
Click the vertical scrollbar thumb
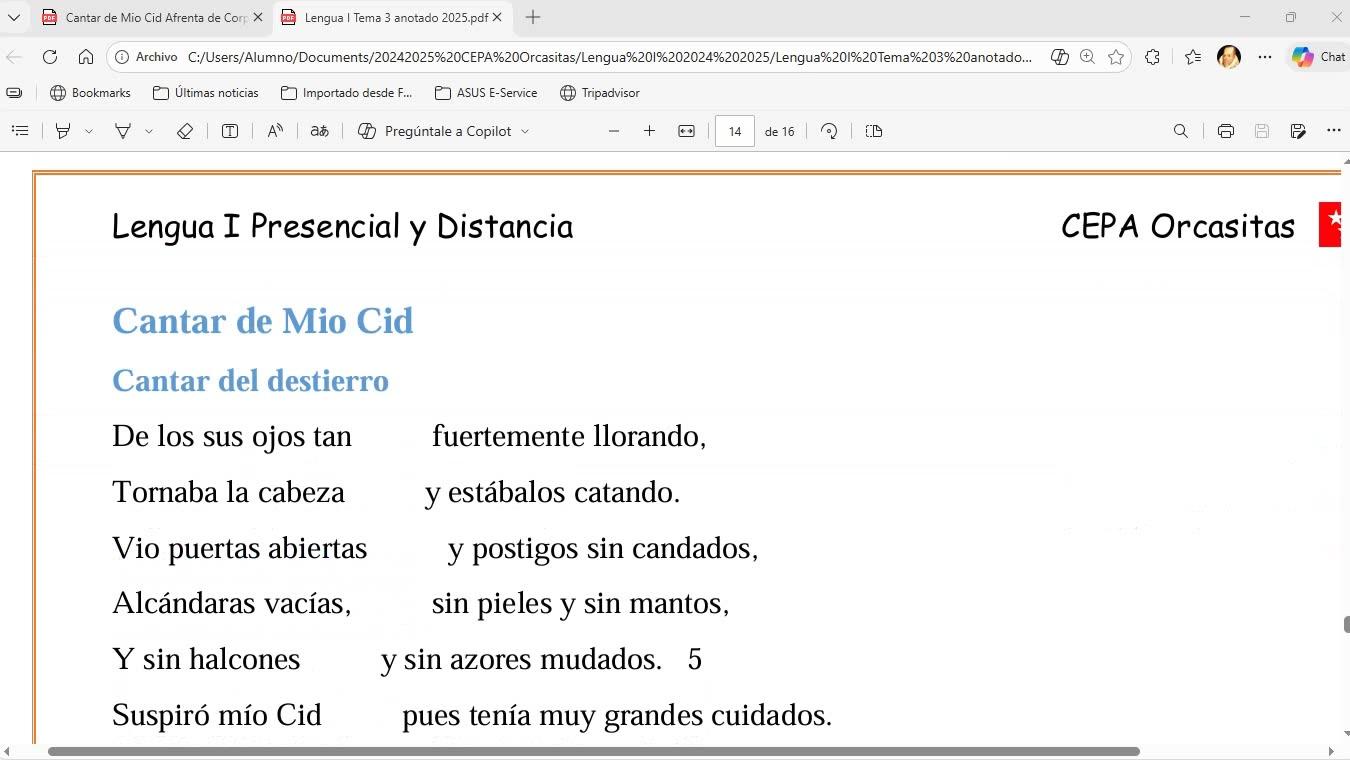pyautogui.click(x=1346, y=625)
